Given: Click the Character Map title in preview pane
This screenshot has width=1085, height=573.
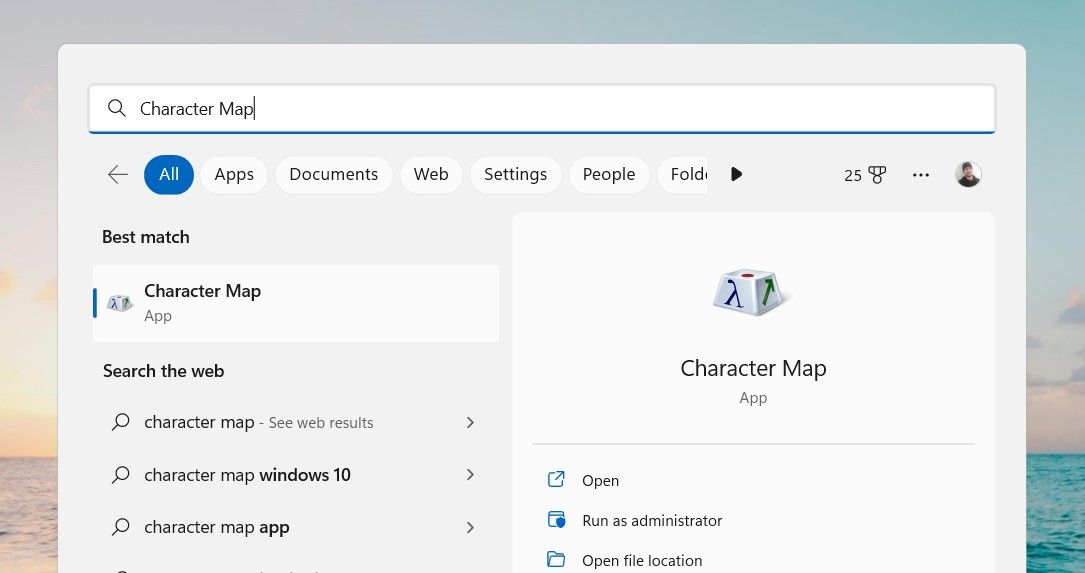Looking at the screenshot, I should [x=753, y=368].
